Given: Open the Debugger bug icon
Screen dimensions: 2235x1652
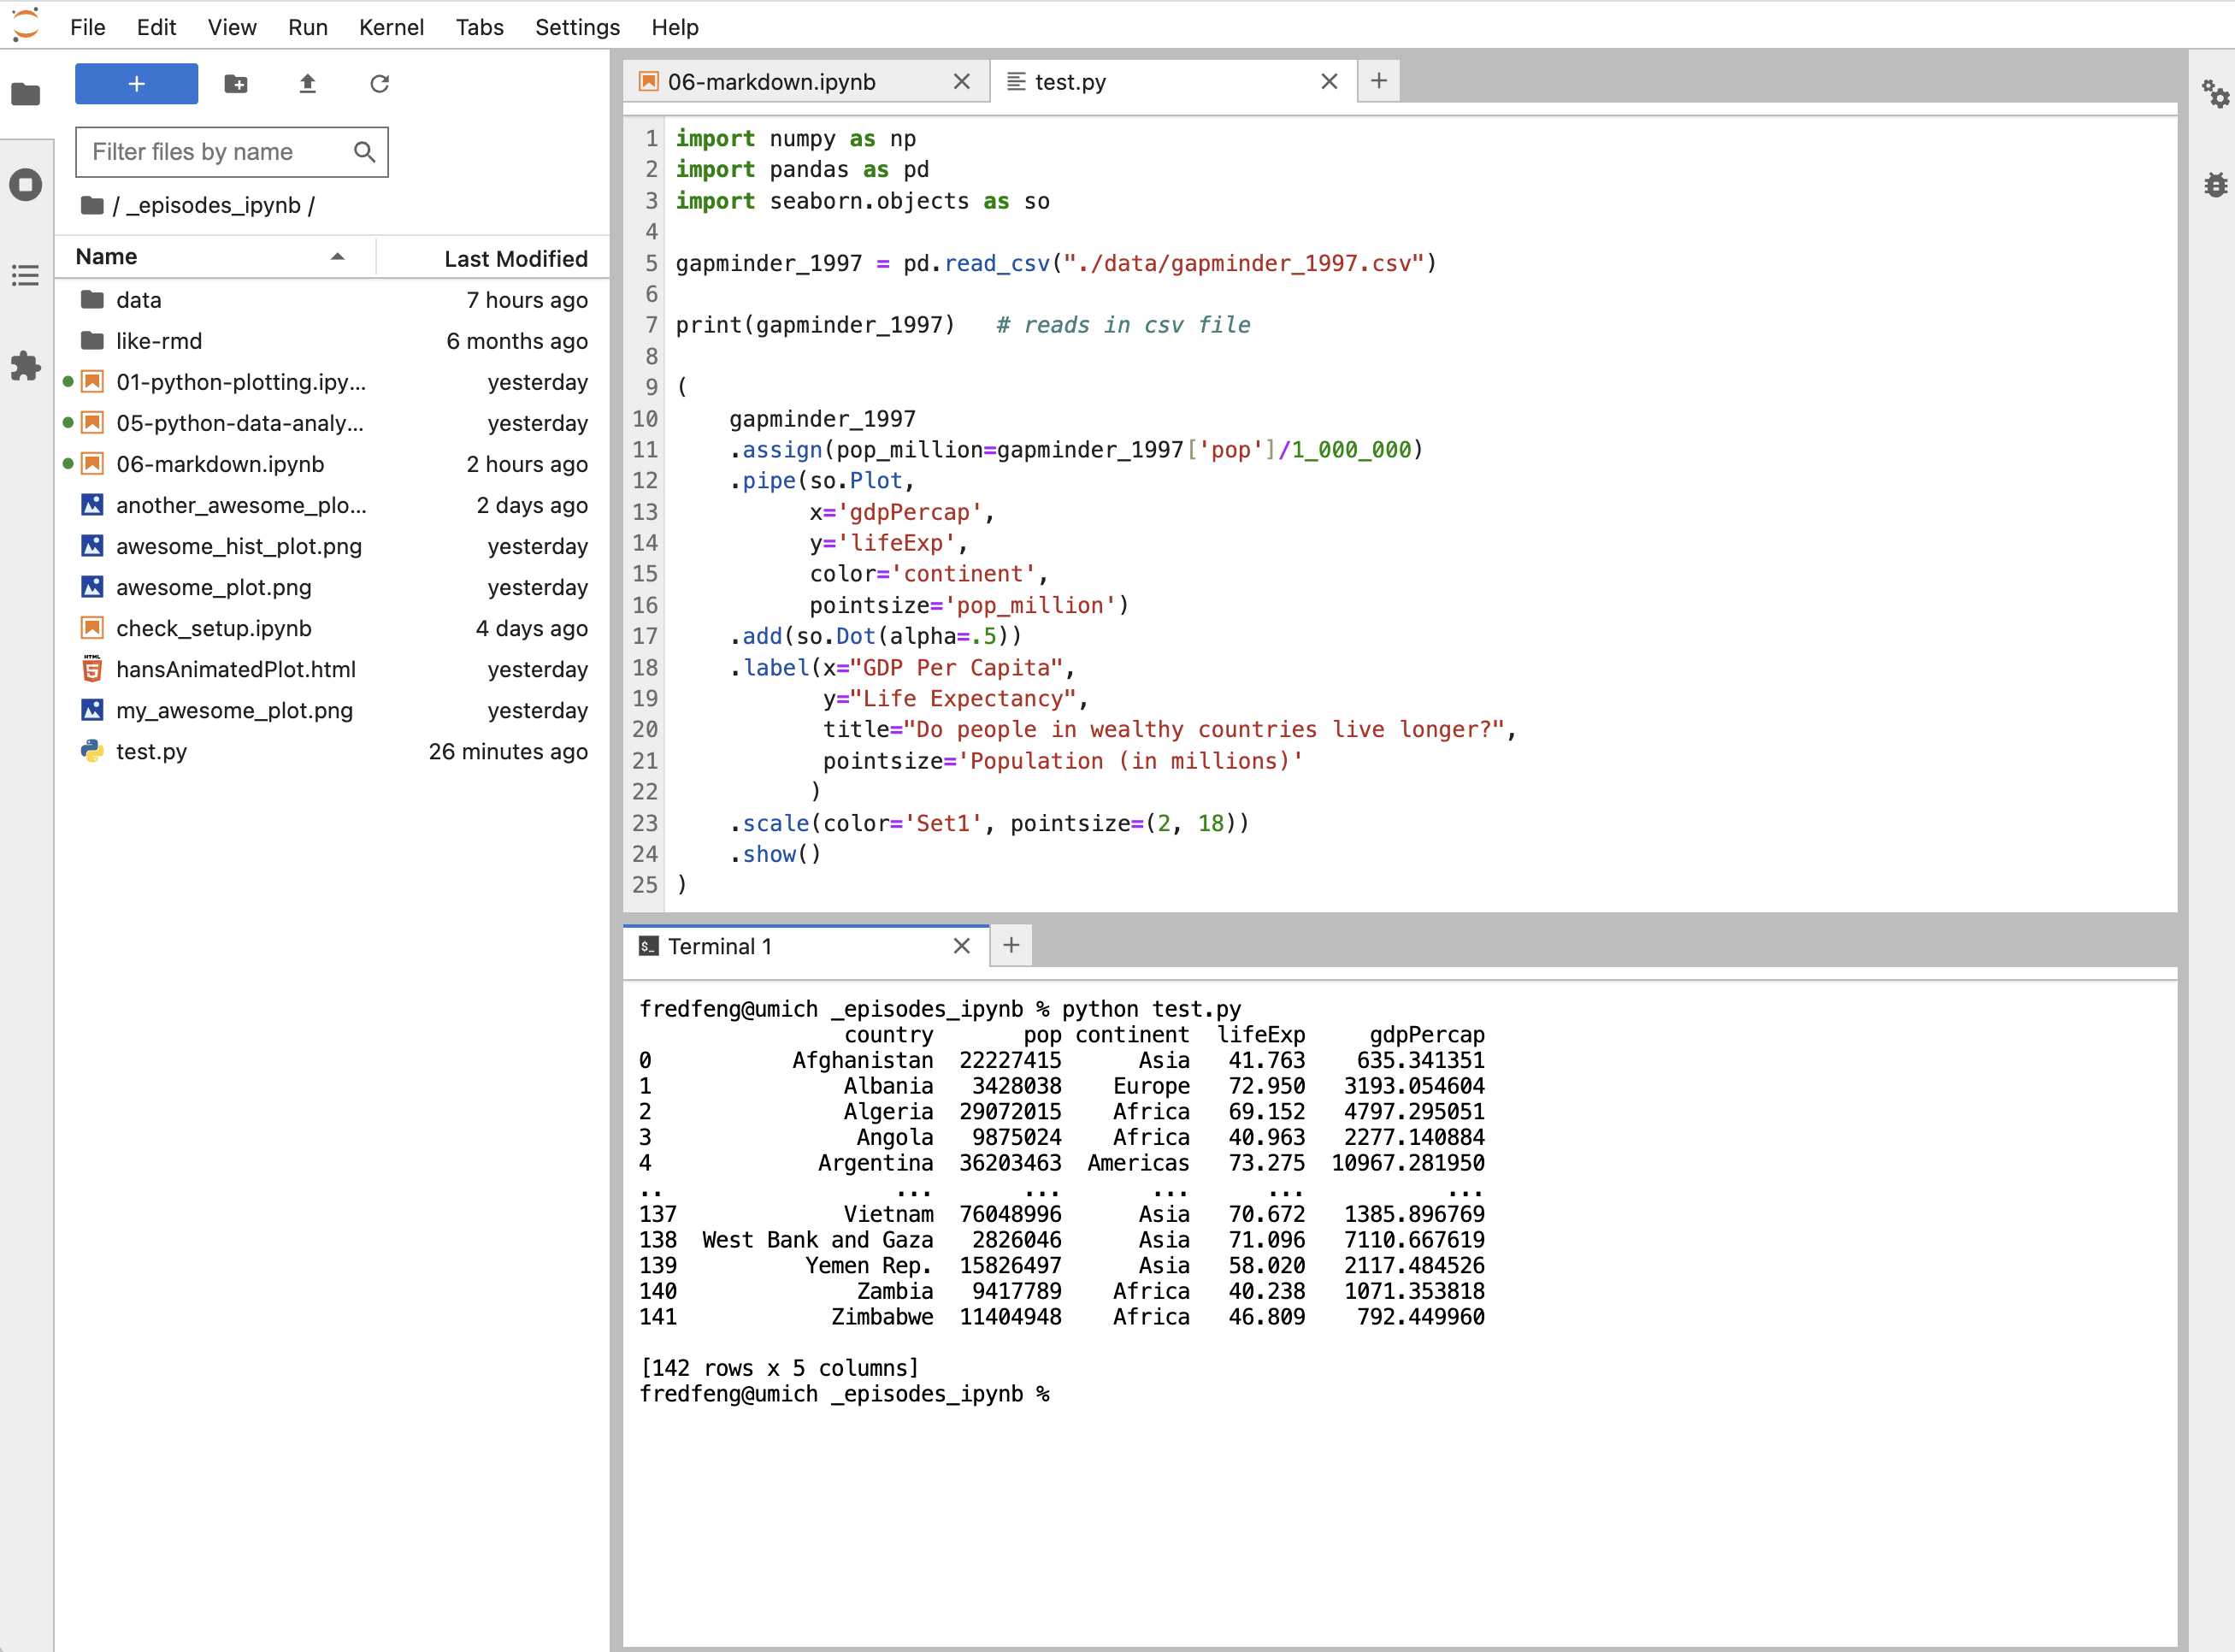Looking at the screenshot, I should click(2215, 184).
